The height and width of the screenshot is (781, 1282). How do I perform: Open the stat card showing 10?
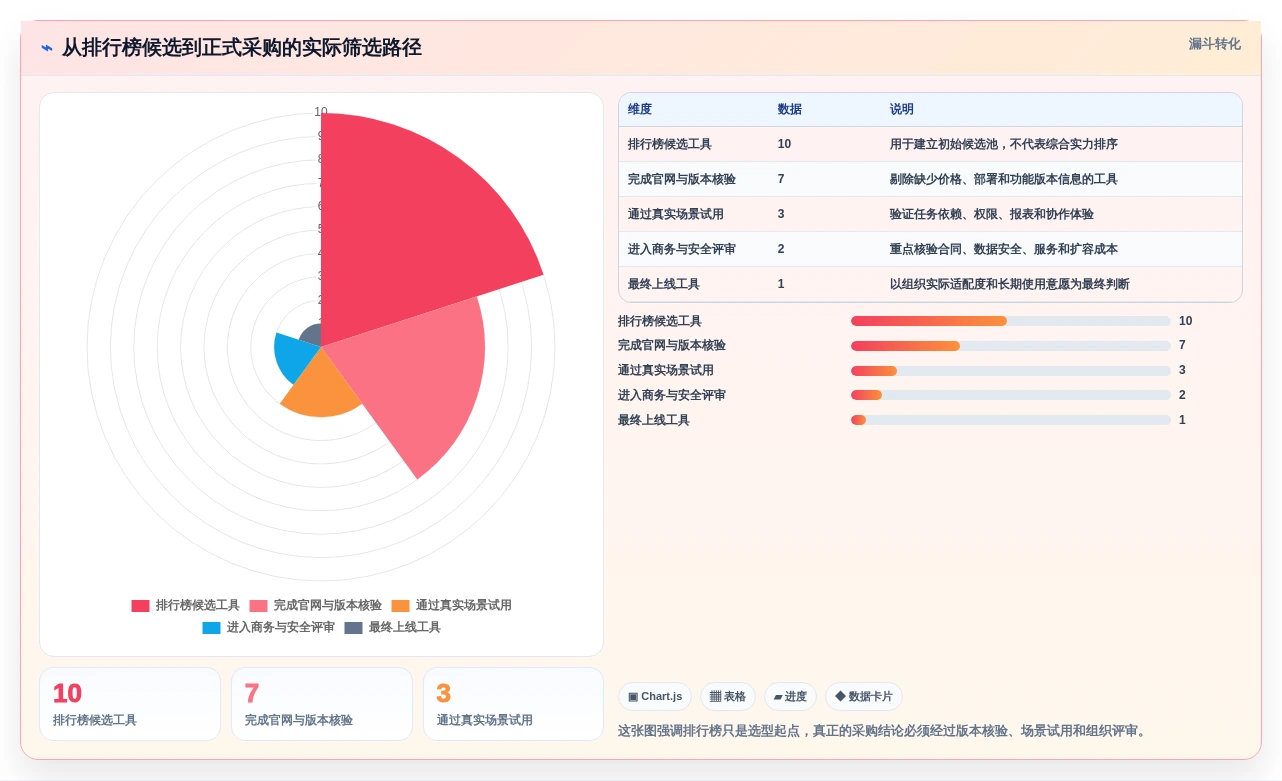(x=130, y=704)
